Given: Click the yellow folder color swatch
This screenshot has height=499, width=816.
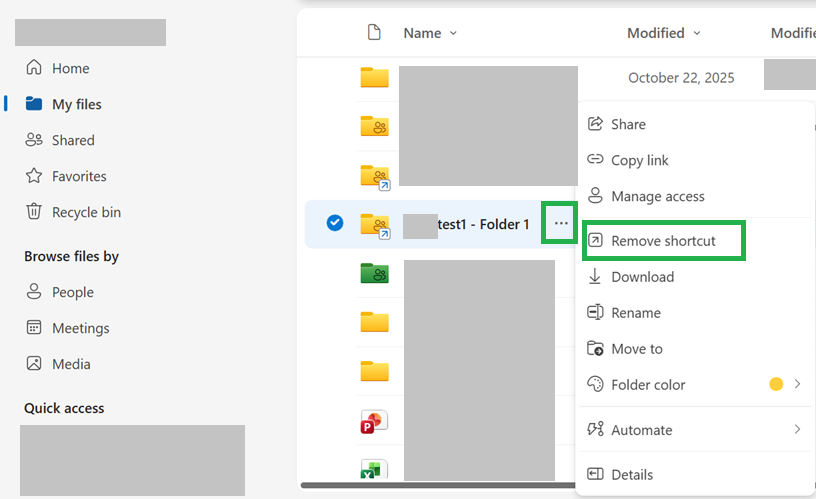Looking at the screenshot, I should pyautogui.click(x=776, y=384).
